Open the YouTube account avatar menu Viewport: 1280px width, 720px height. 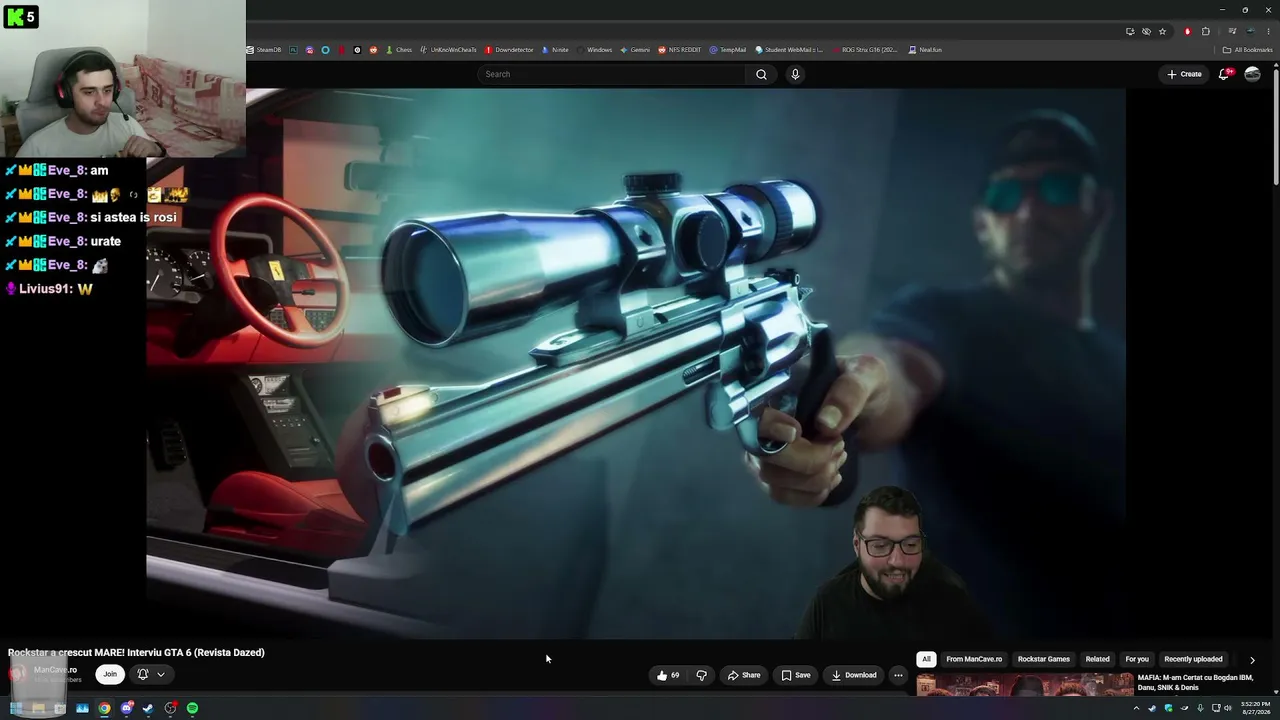(1252, 74)
